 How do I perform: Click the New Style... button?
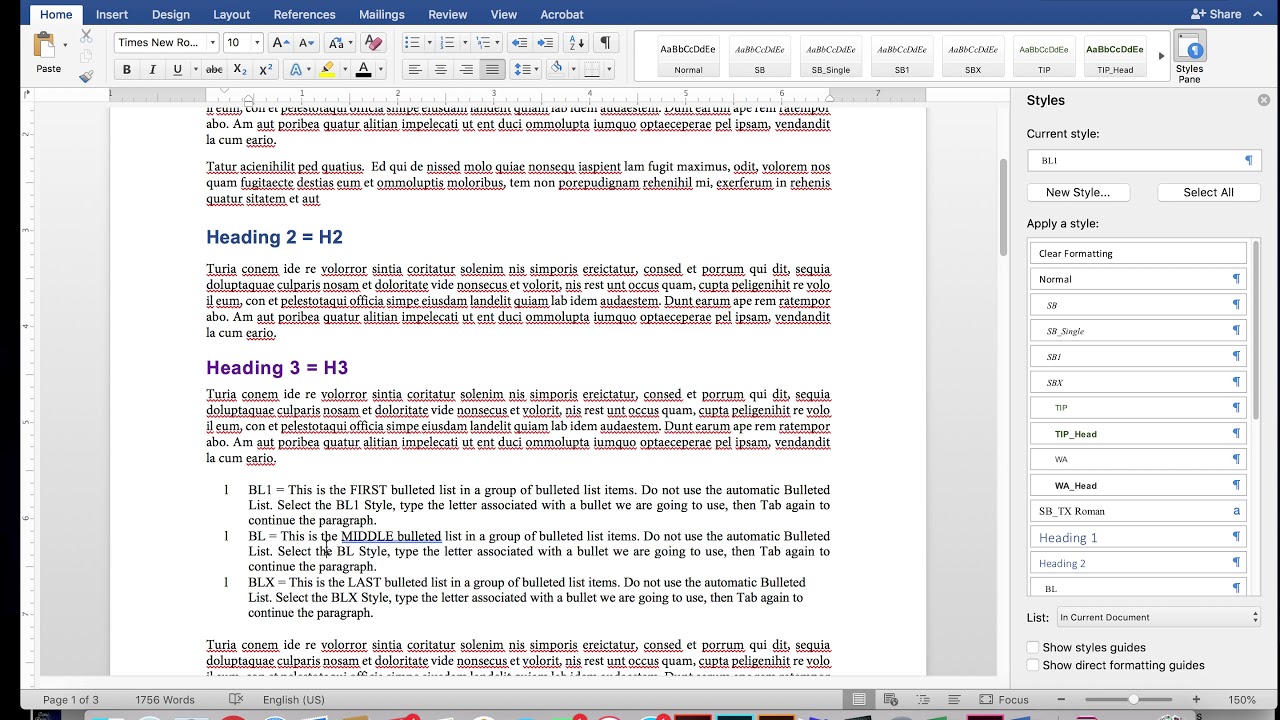(x=1078, y=192)
